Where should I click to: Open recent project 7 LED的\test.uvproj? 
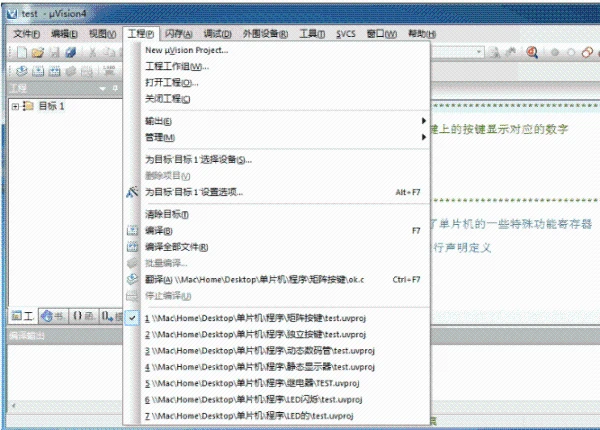276,415
